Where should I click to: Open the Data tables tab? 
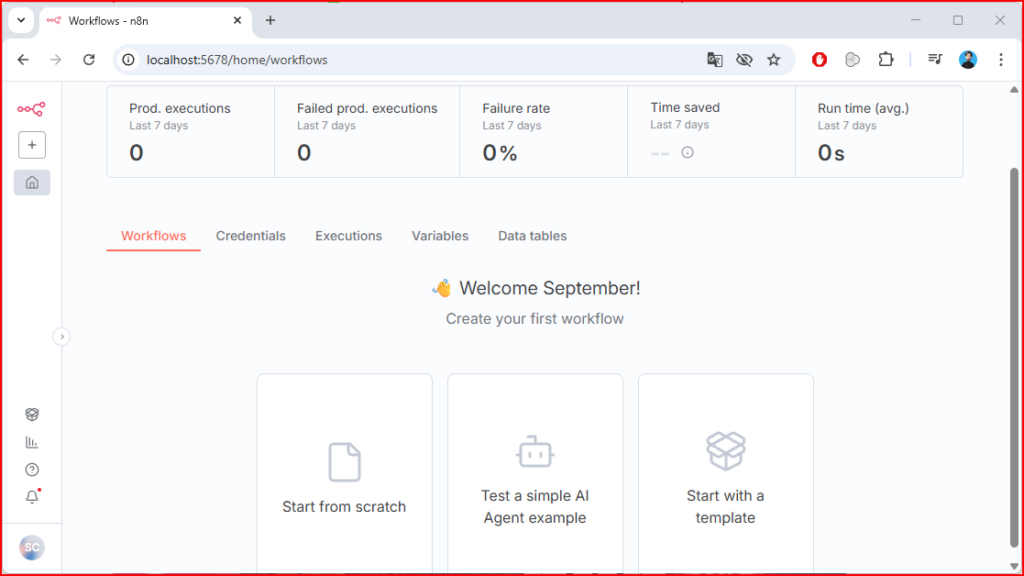point(532,236)
